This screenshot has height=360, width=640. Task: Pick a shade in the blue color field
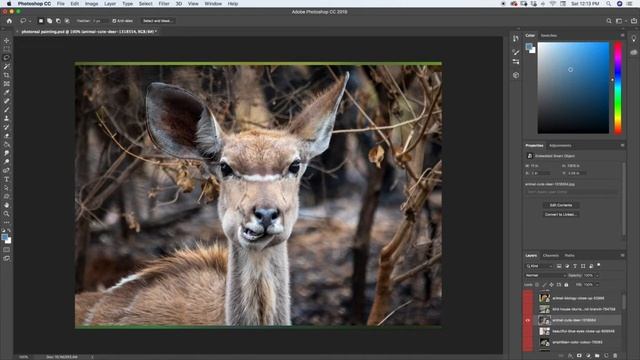573,88
